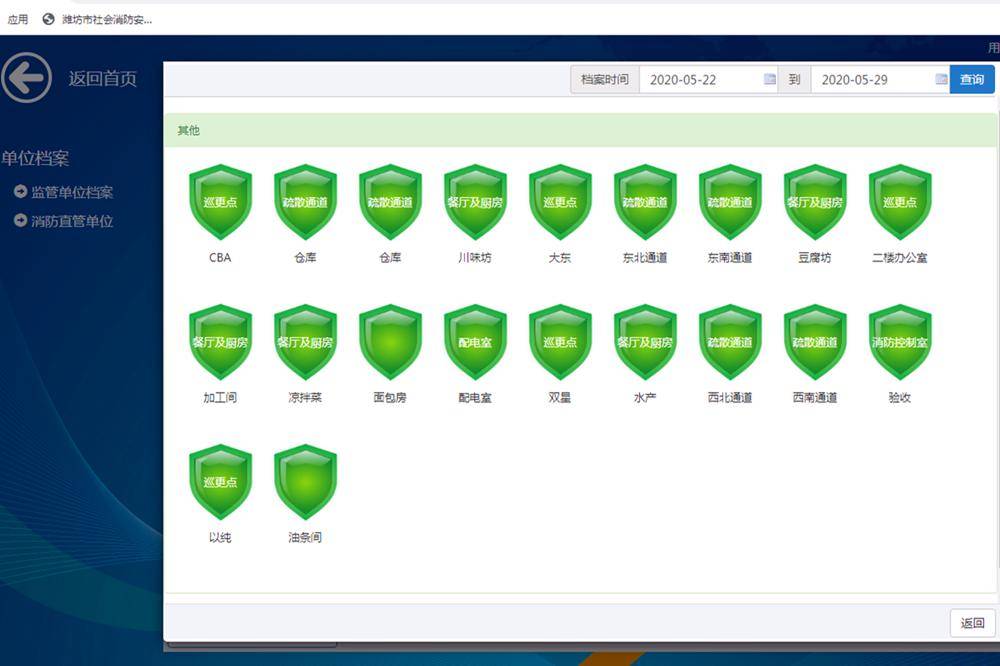The image size is (1000, 666).
Task: Select the 豆腐坊 shield icon
Action: pos(815,202)
